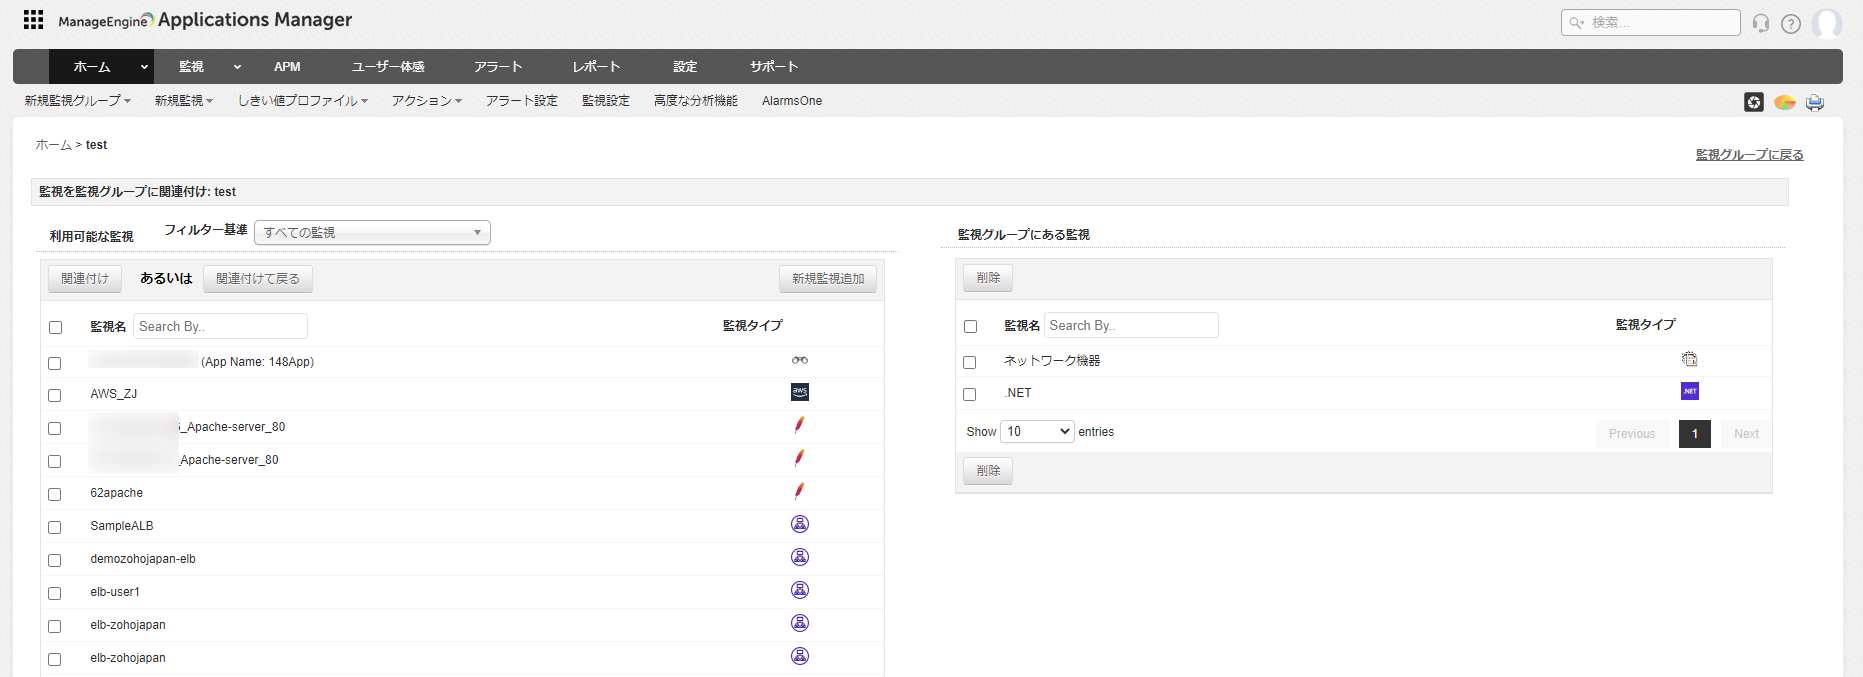Follow the 監視グループに戻る link

pyautogui.click(x=1749, y=155)
